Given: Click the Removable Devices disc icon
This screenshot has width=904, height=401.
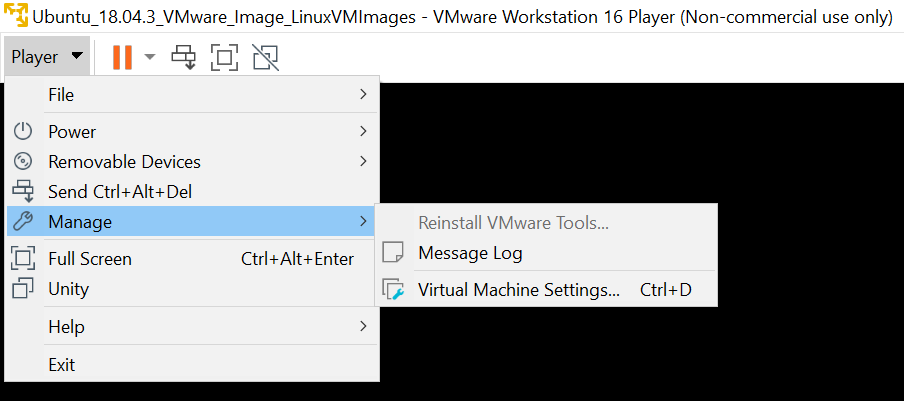Looking at the screenshot, I should pos(22,161).
